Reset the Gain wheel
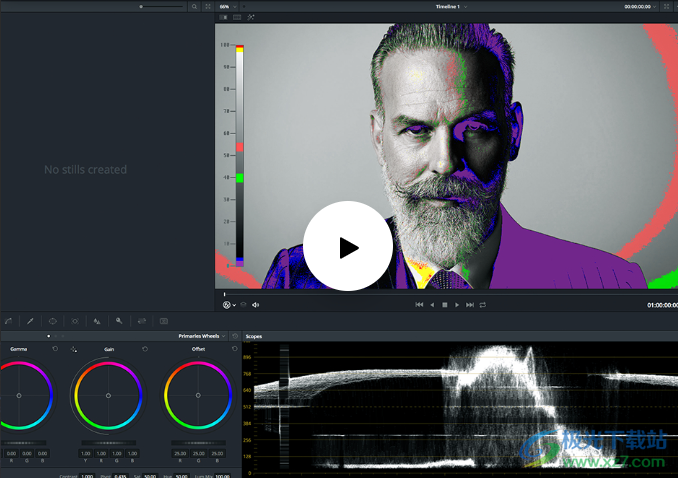678x478 pixels. click(x=145, y=349)
